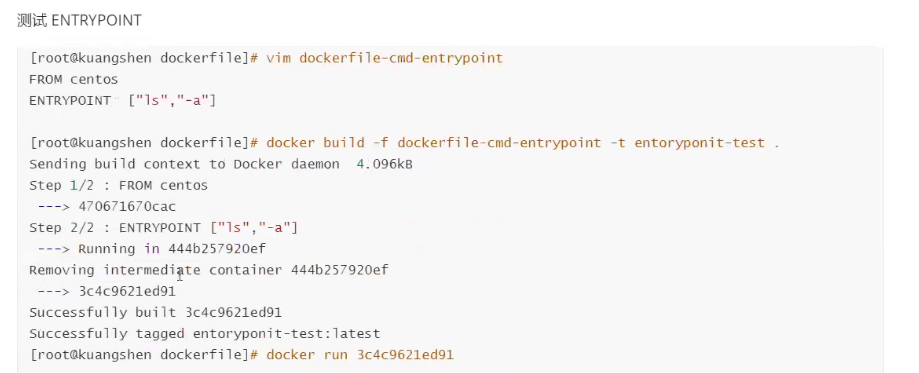Click the "Running in 444b257920ef" line
This screenshot has height=373, width=919.
(172, 249)
